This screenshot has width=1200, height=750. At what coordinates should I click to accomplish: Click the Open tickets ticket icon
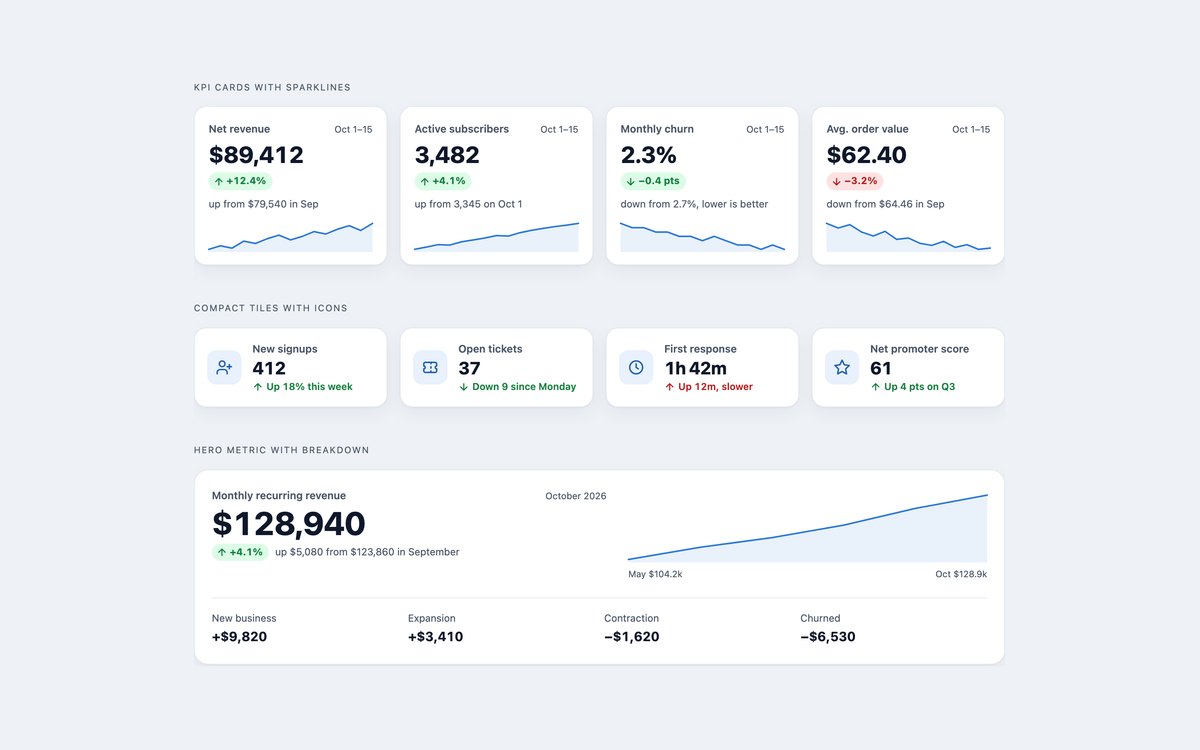tap(430, 367)
